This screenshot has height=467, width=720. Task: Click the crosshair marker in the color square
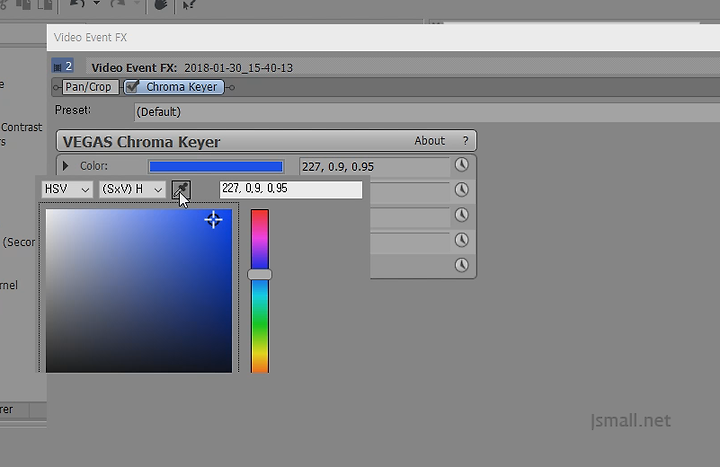click(213, 219)
